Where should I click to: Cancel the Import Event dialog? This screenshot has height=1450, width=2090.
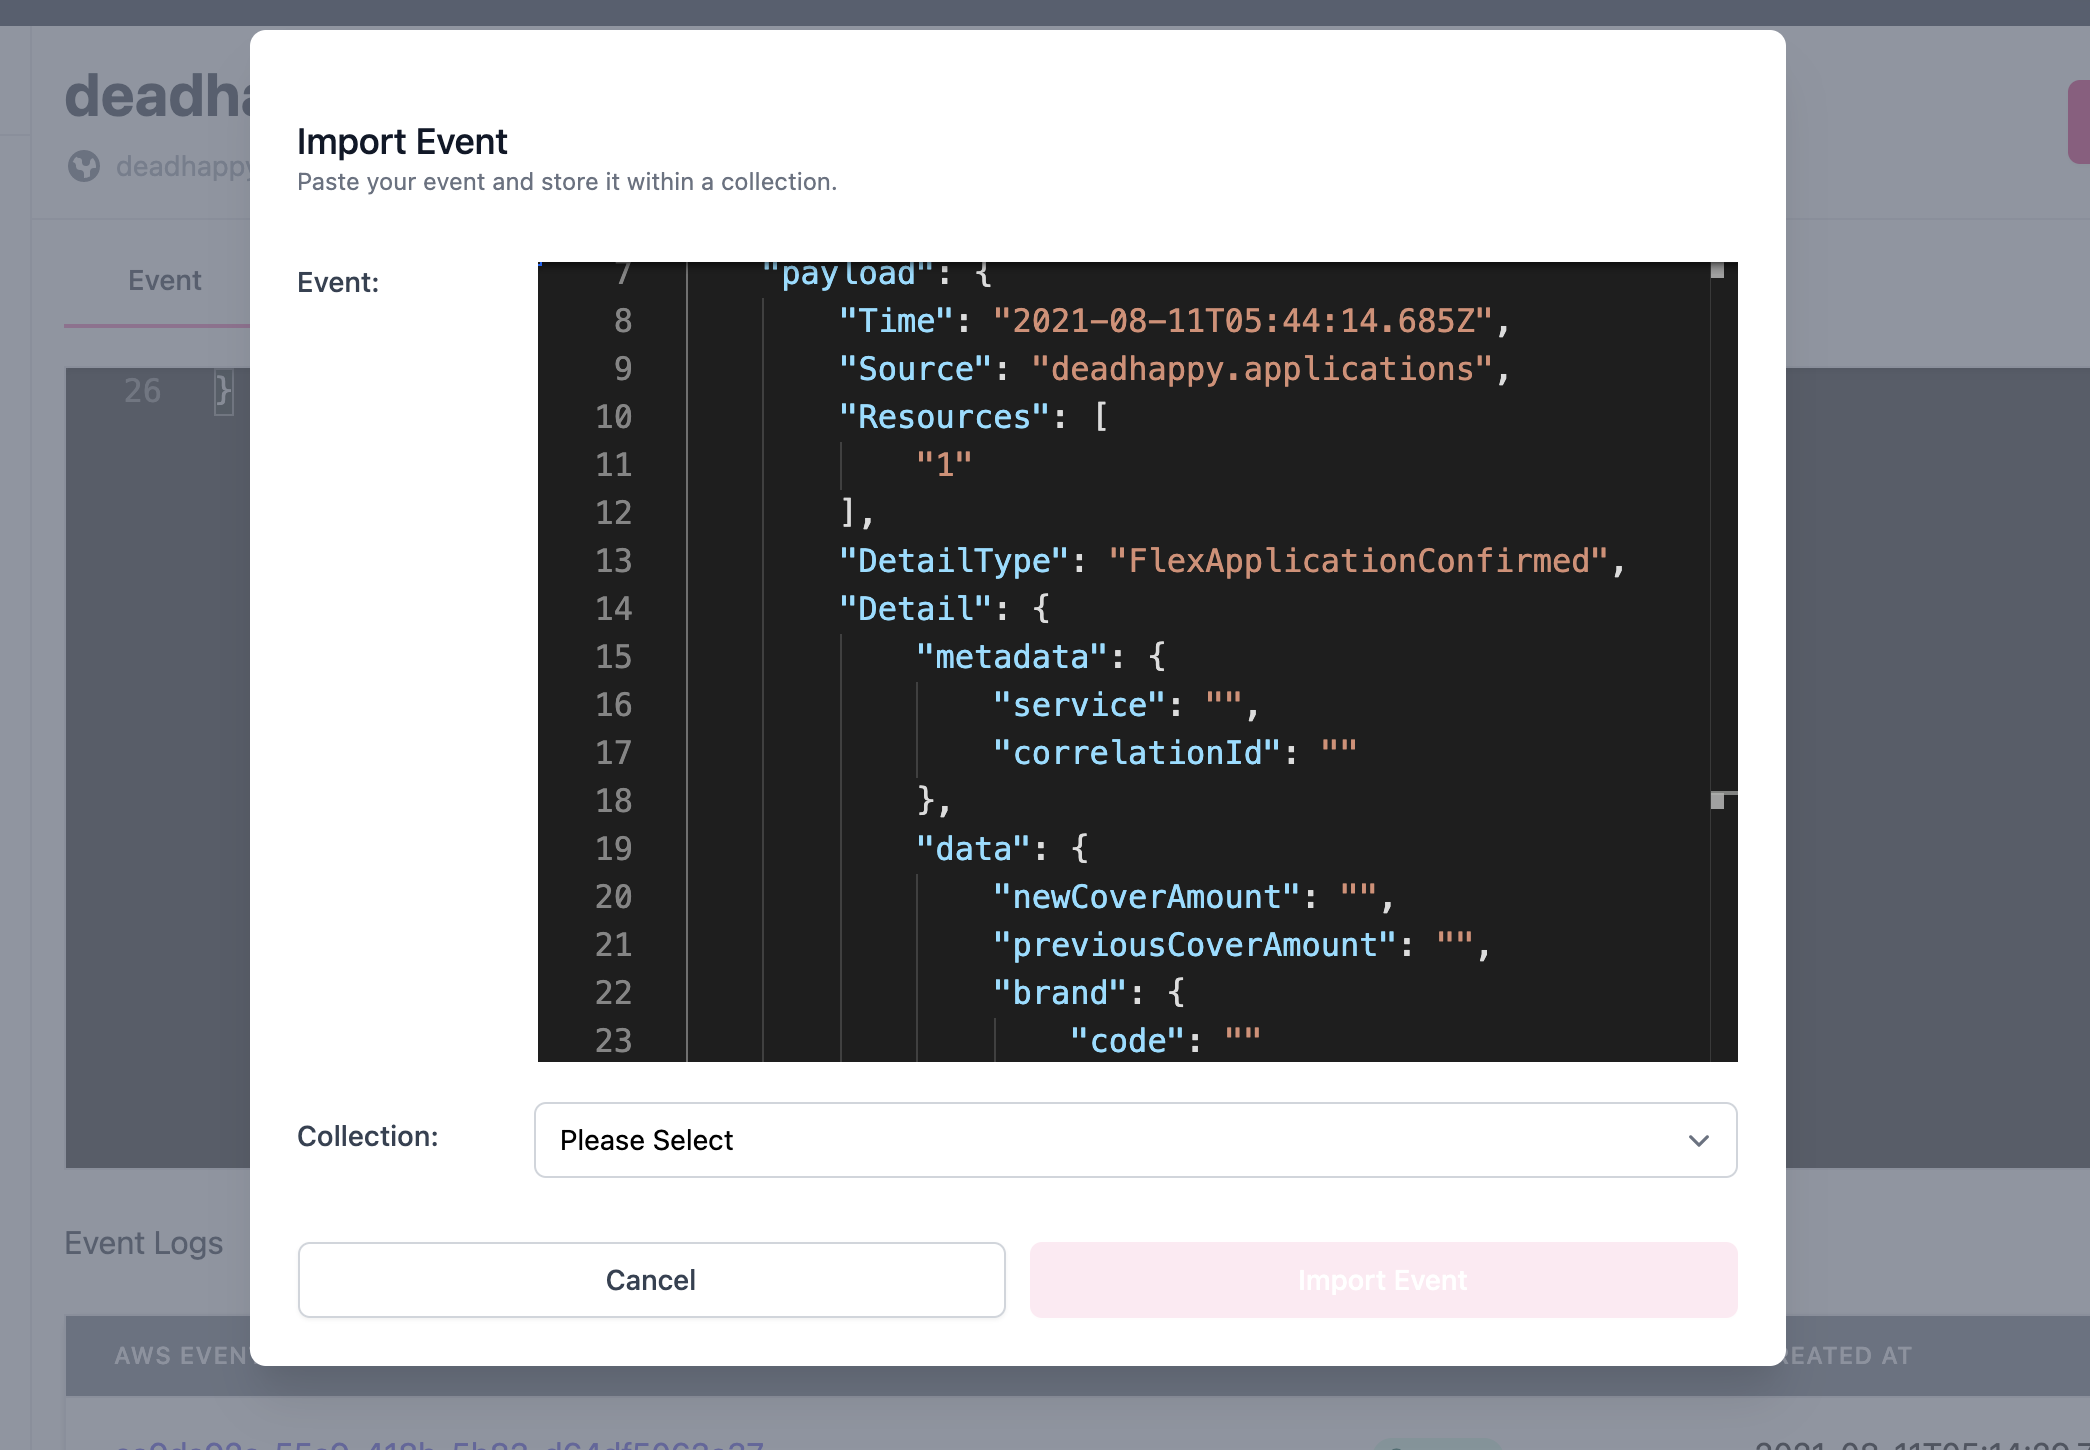651,1280
